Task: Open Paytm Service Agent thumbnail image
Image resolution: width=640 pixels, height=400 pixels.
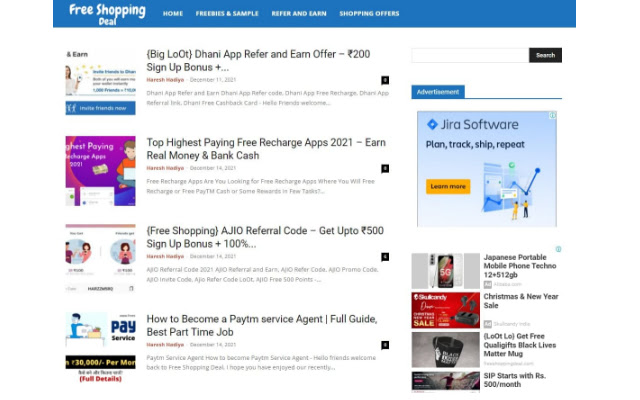Action: click(x=100, y=347)
